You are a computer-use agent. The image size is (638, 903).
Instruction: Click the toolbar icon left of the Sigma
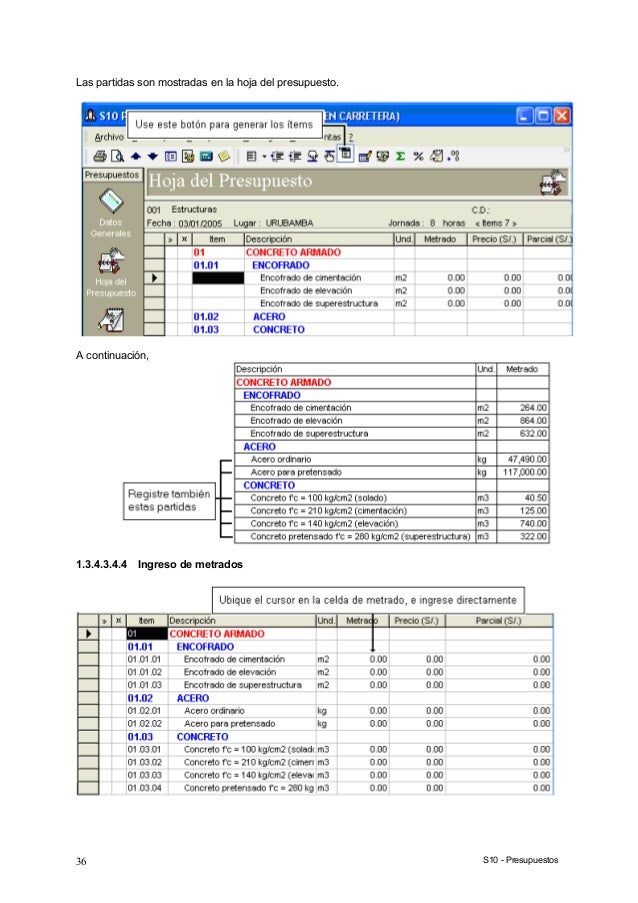tap(382, 156)
